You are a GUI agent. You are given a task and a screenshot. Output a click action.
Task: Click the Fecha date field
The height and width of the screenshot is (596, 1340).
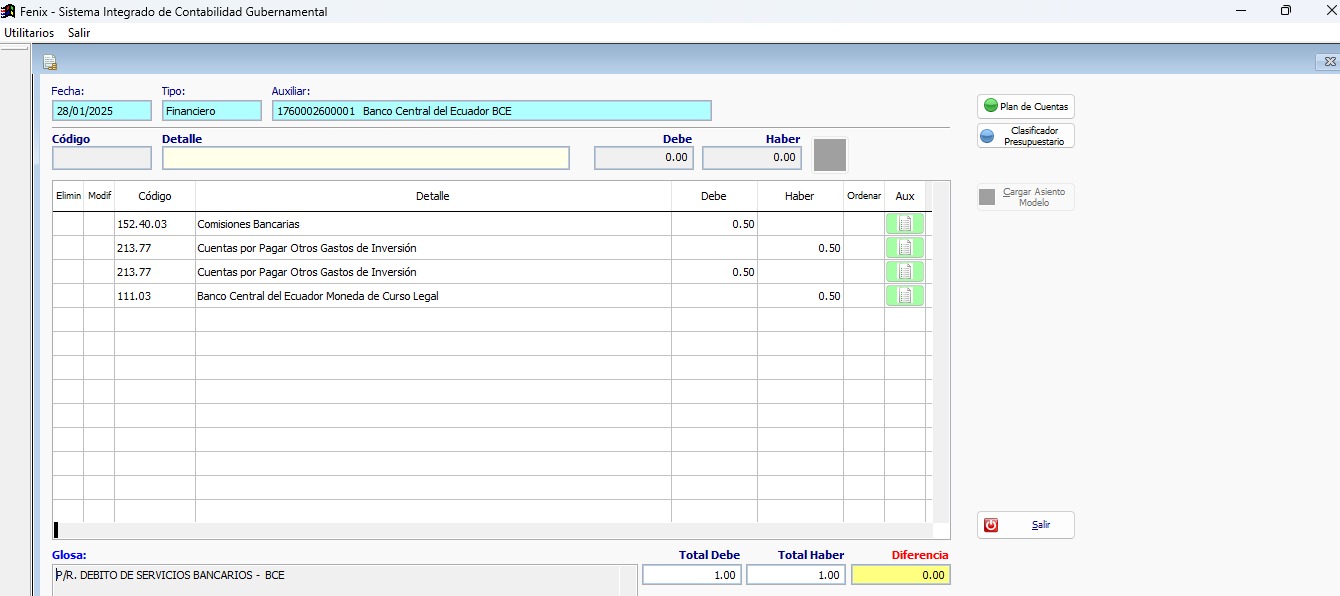pos(101,111)
